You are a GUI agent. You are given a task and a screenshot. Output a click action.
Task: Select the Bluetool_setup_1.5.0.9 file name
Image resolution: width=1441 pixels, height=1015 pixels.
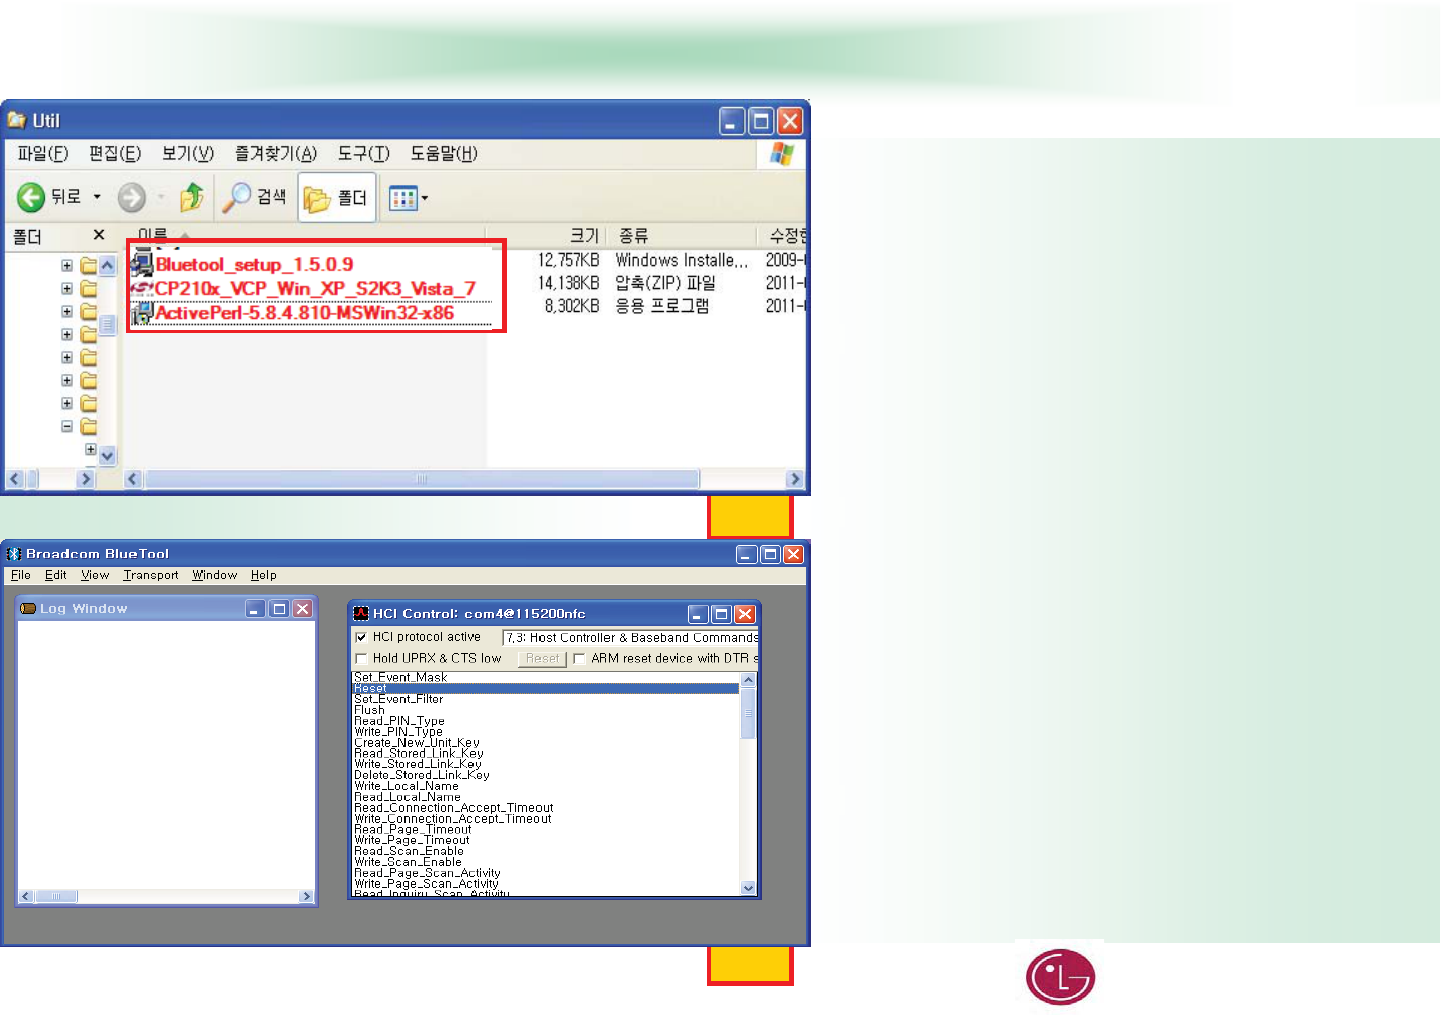(254, 264)
